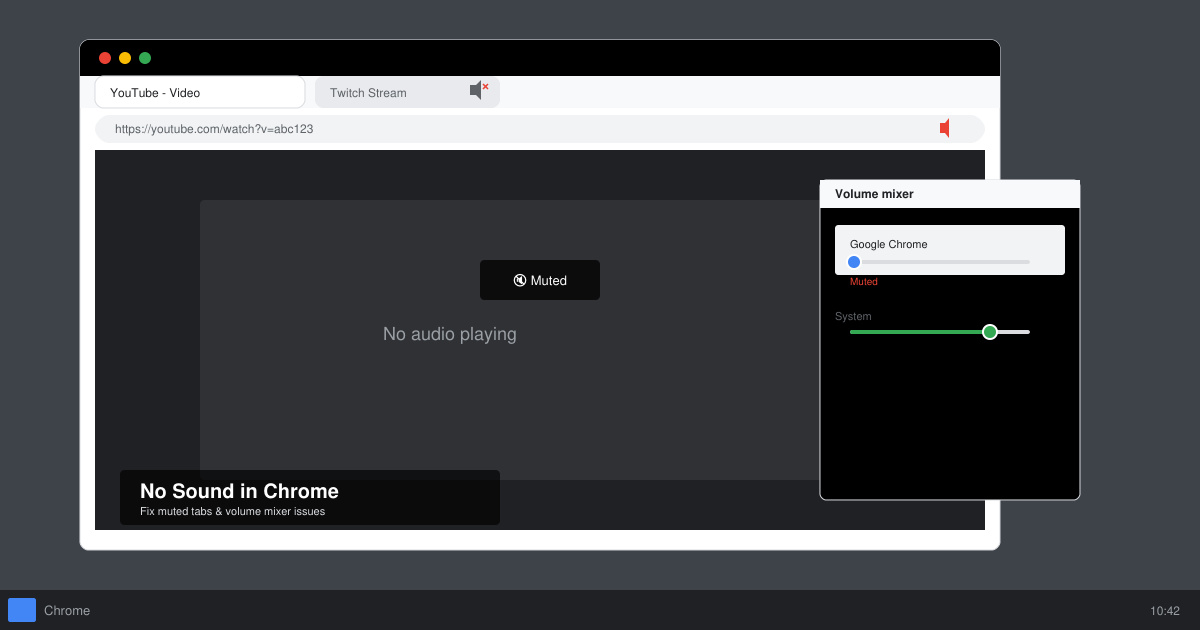Click the youtube.com address bar URL
Viewport: 1200px width, 630px height.
coord(214,129)
